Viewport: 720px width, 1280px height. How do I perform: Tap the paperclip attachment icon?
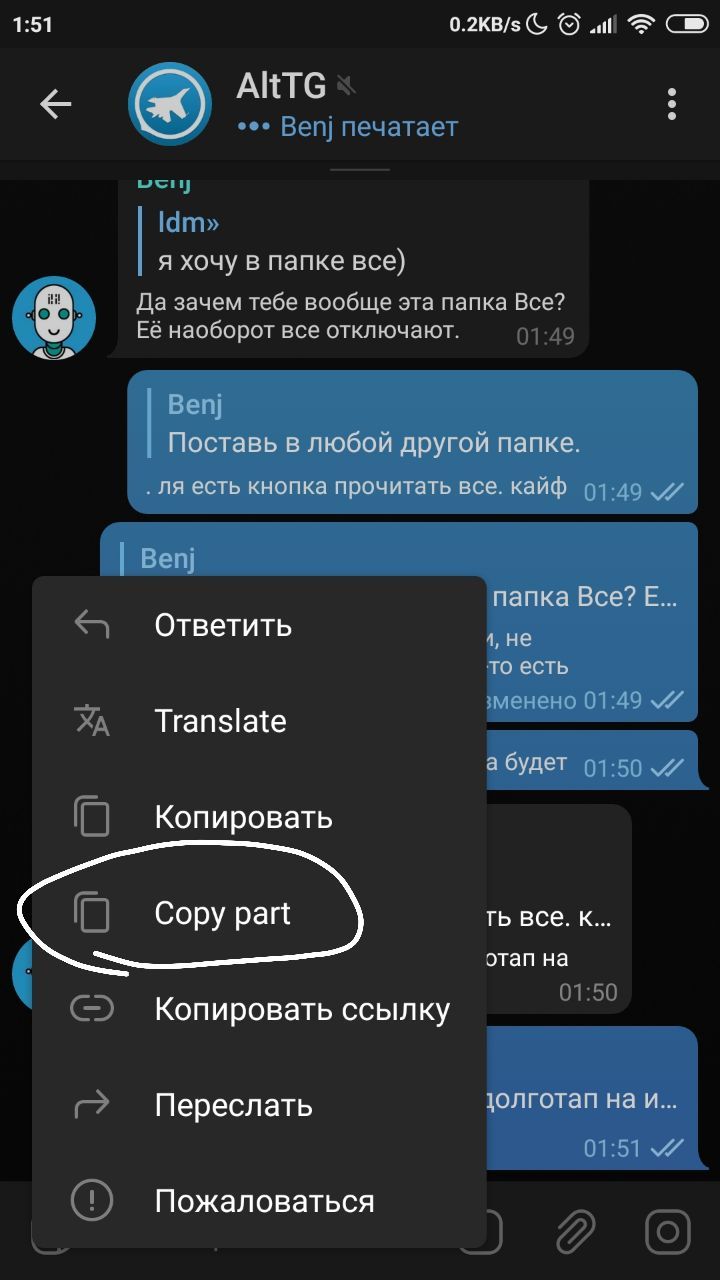pyautogui.click(x=576, y=1231)
